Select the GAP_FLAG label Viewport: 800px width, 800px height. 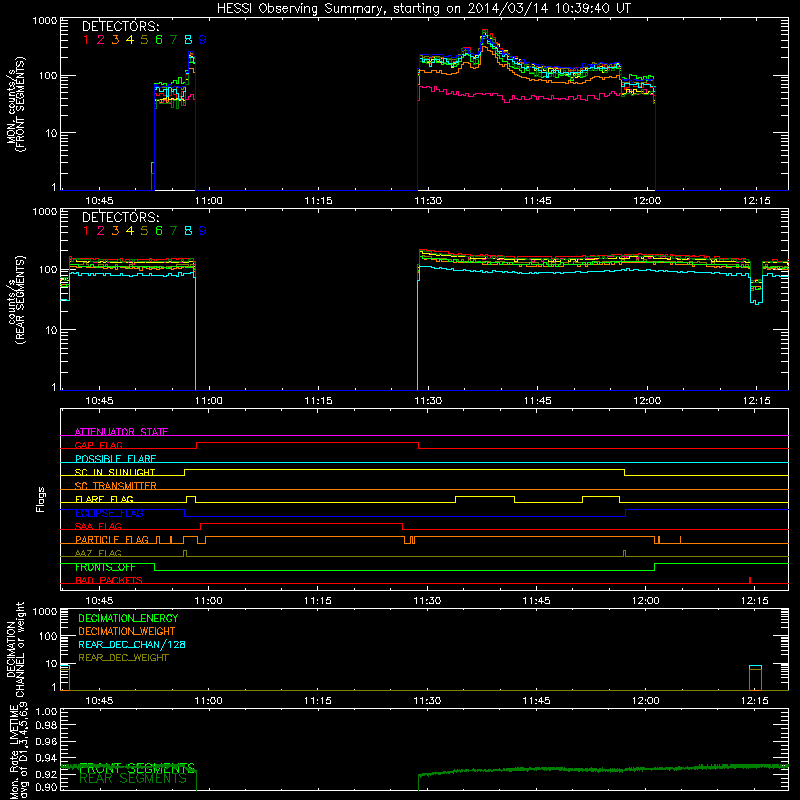tap(98, 445)
